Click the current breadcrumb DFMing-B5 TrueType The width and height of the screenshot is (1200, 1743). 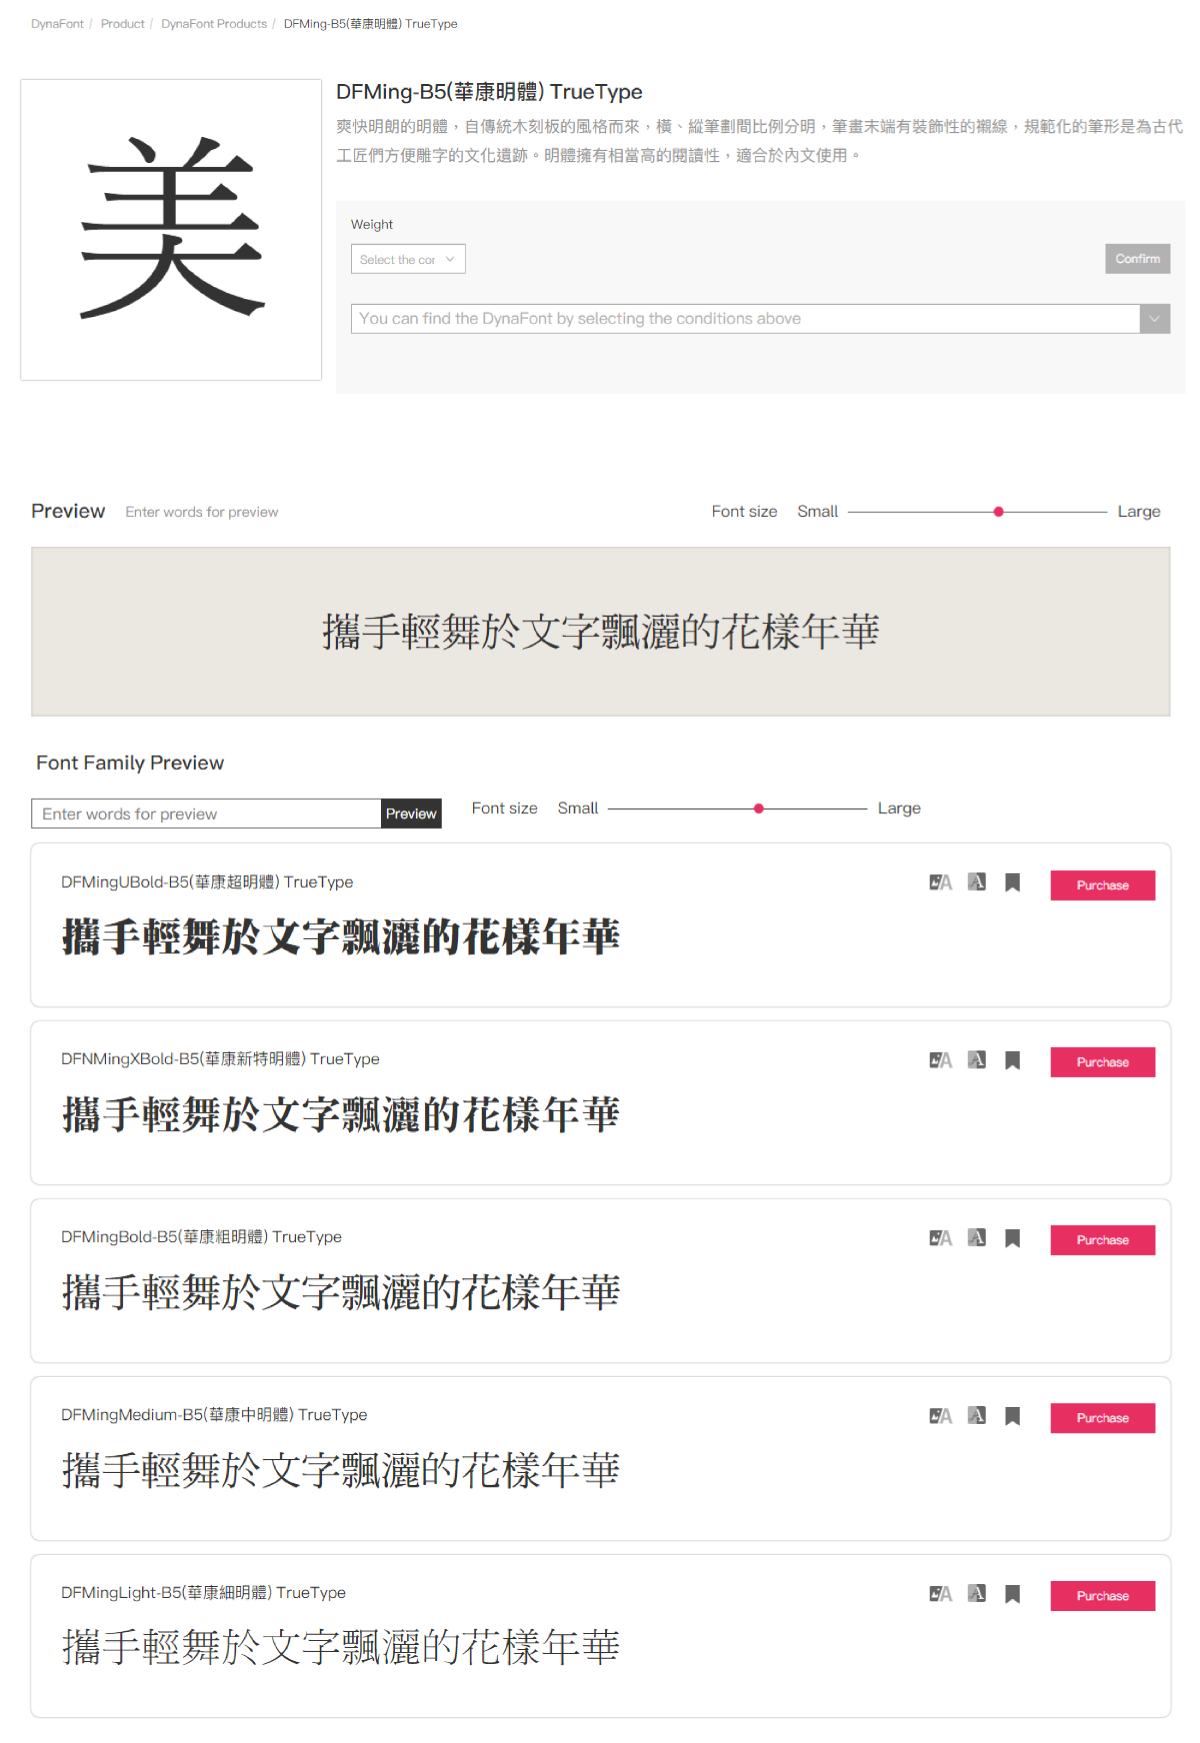click(371, 24)
